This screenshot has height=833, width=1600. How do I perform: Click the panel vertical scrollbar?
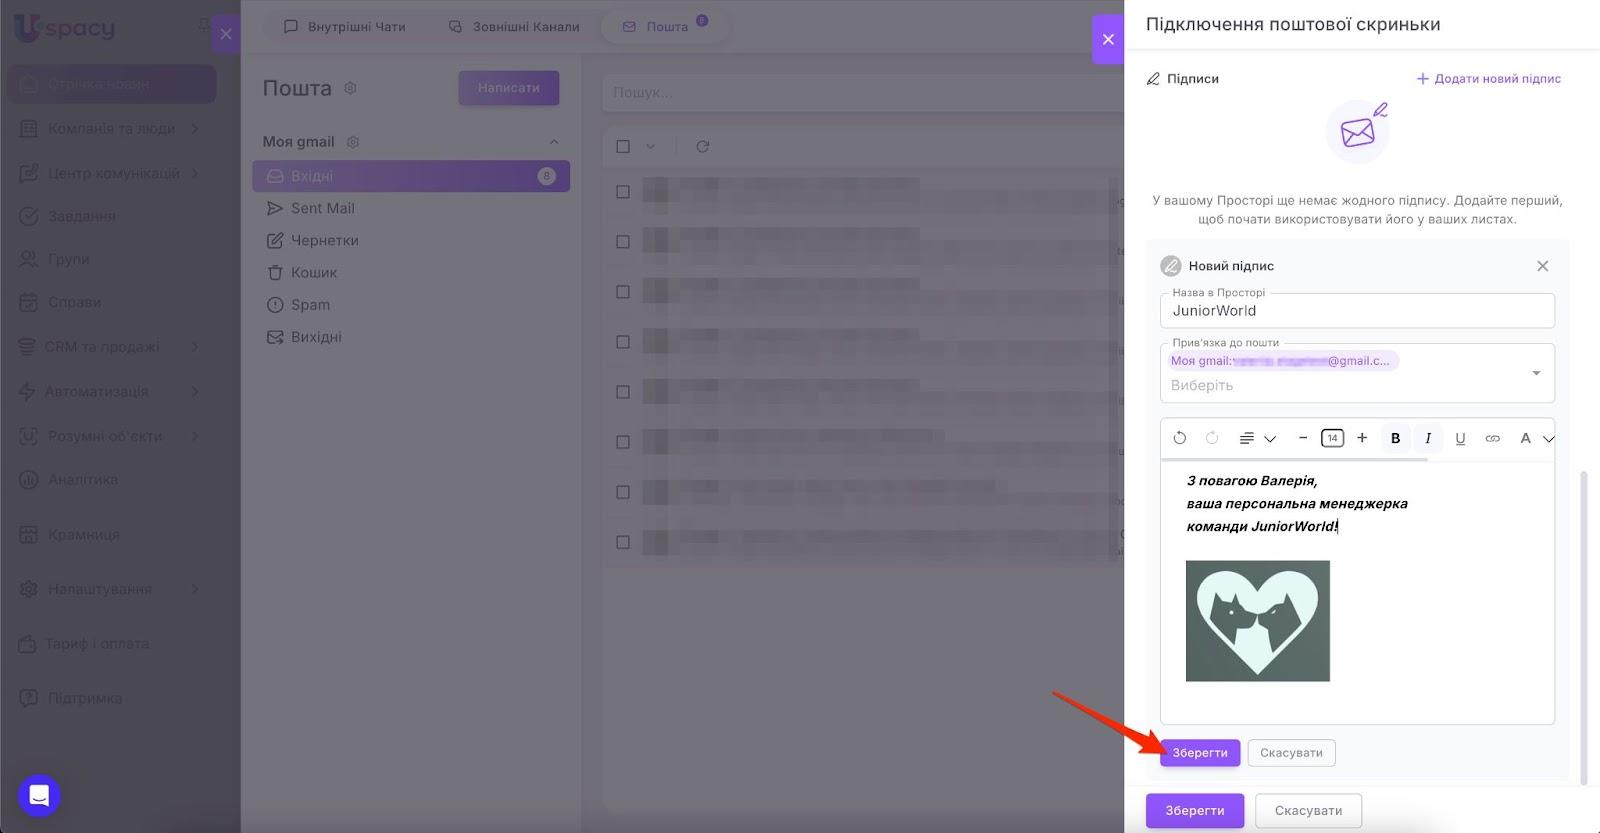coord(1583,628)
